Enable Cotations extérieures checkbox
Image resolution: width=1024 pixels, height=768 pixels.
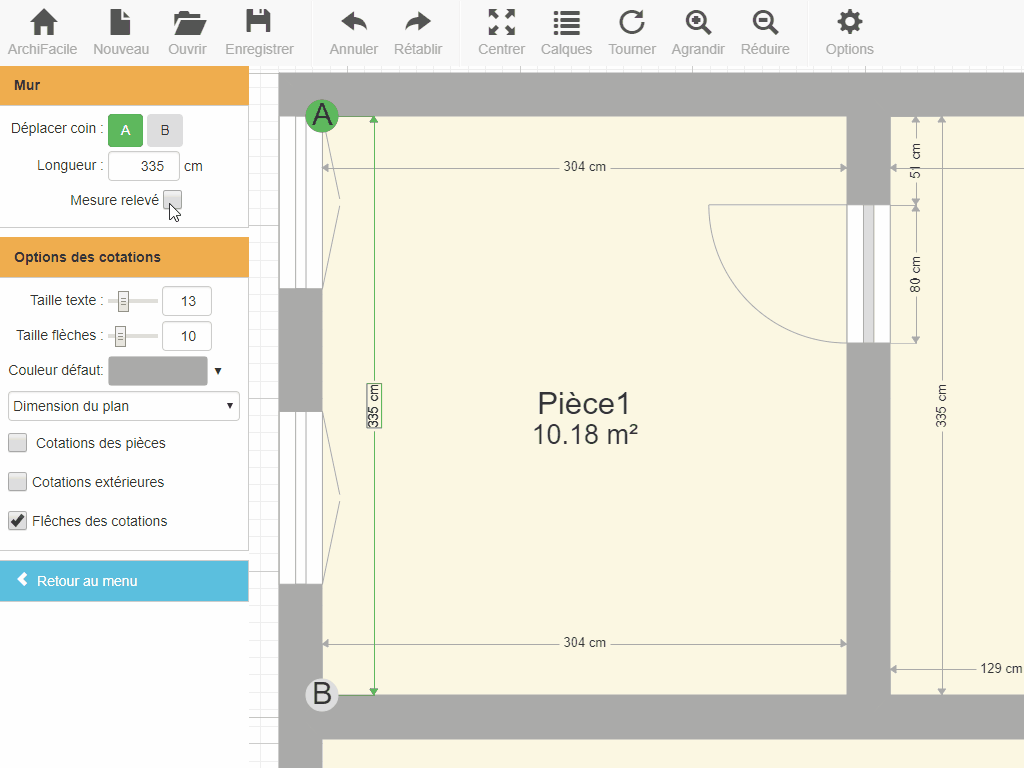[18, 482]
